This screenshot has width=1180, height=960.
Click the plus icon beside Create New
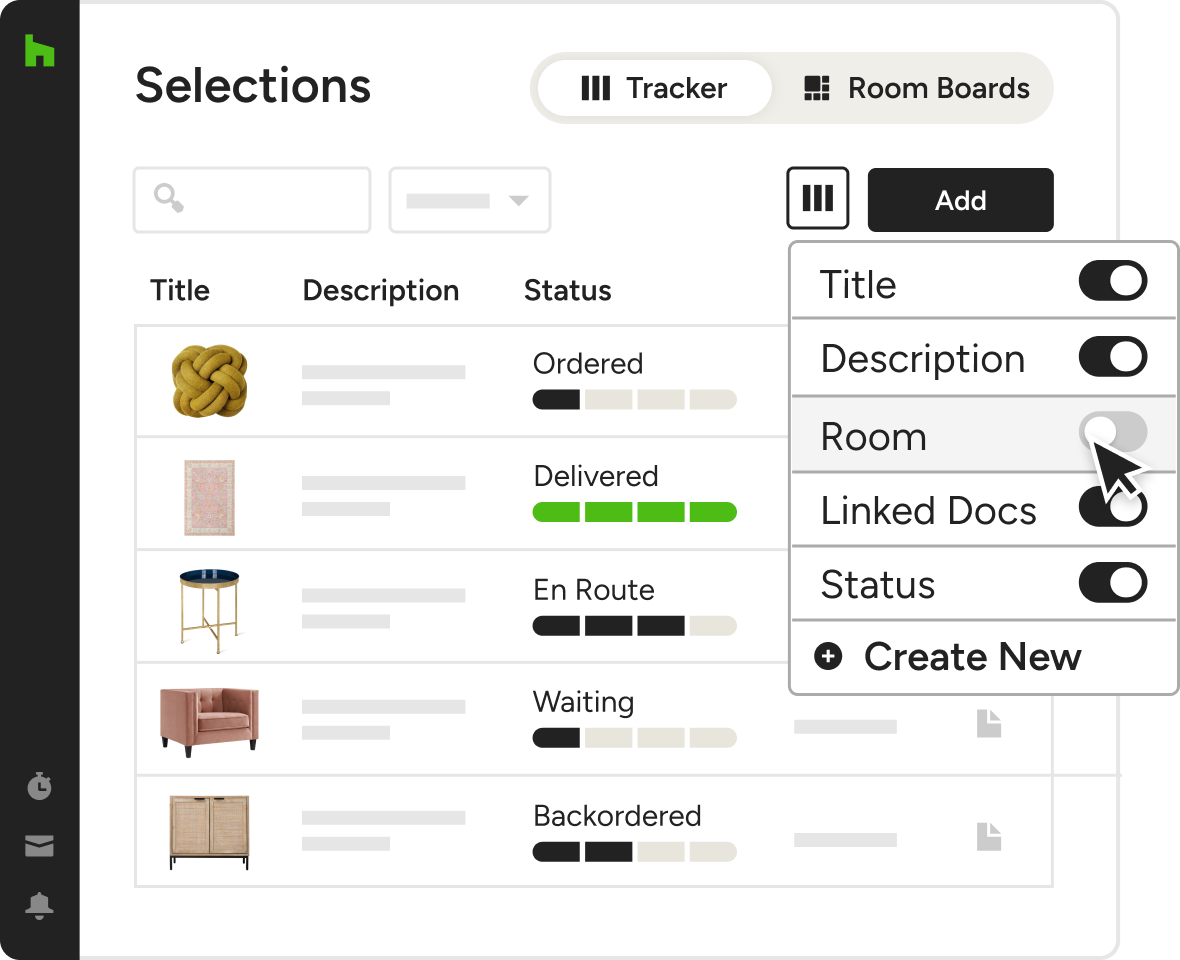pyautogui.click(x=828, y=657)
